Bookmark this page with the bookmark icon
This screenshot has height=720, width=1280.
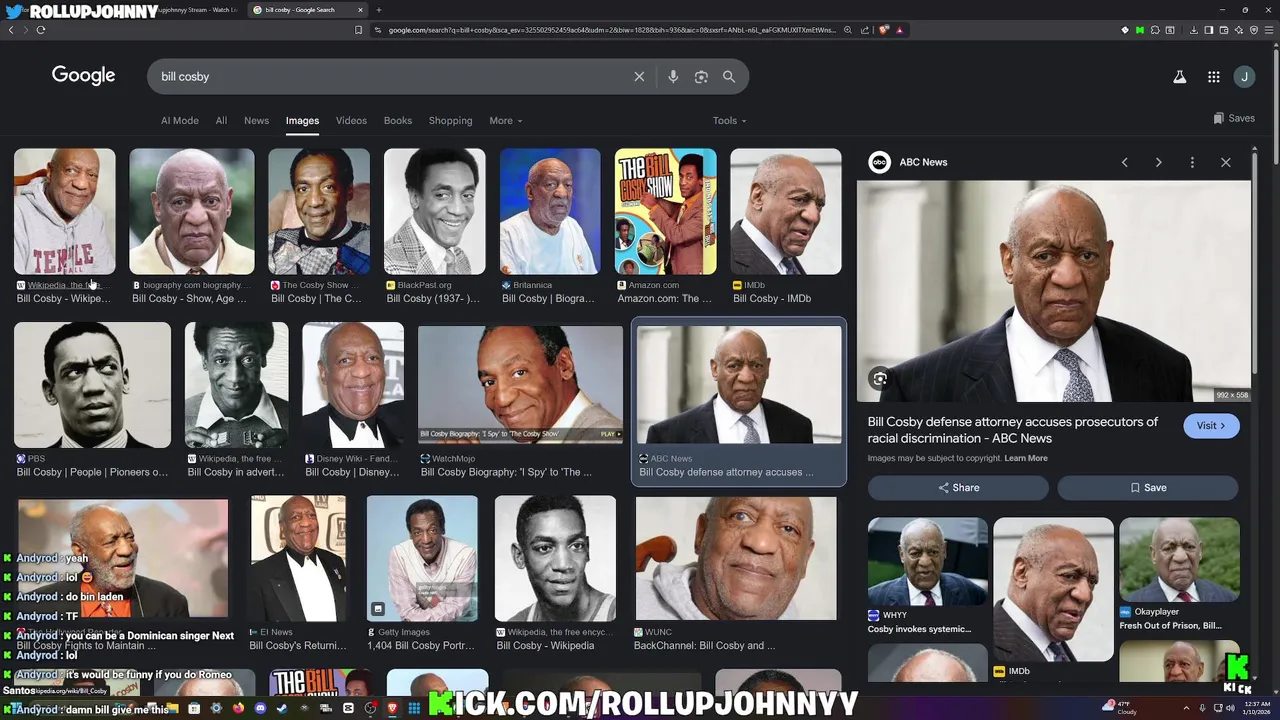pos(358,30)
